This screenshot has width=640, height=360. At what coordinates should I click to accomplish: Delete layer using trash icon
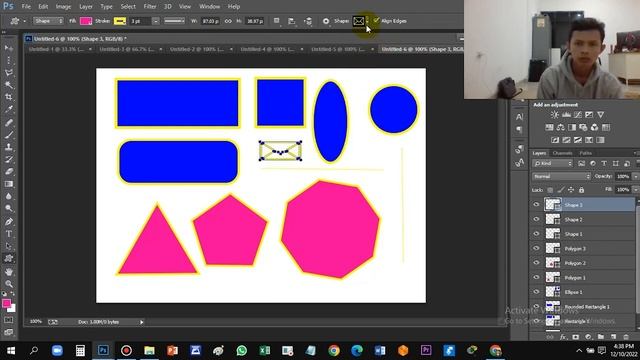[626, 337]
